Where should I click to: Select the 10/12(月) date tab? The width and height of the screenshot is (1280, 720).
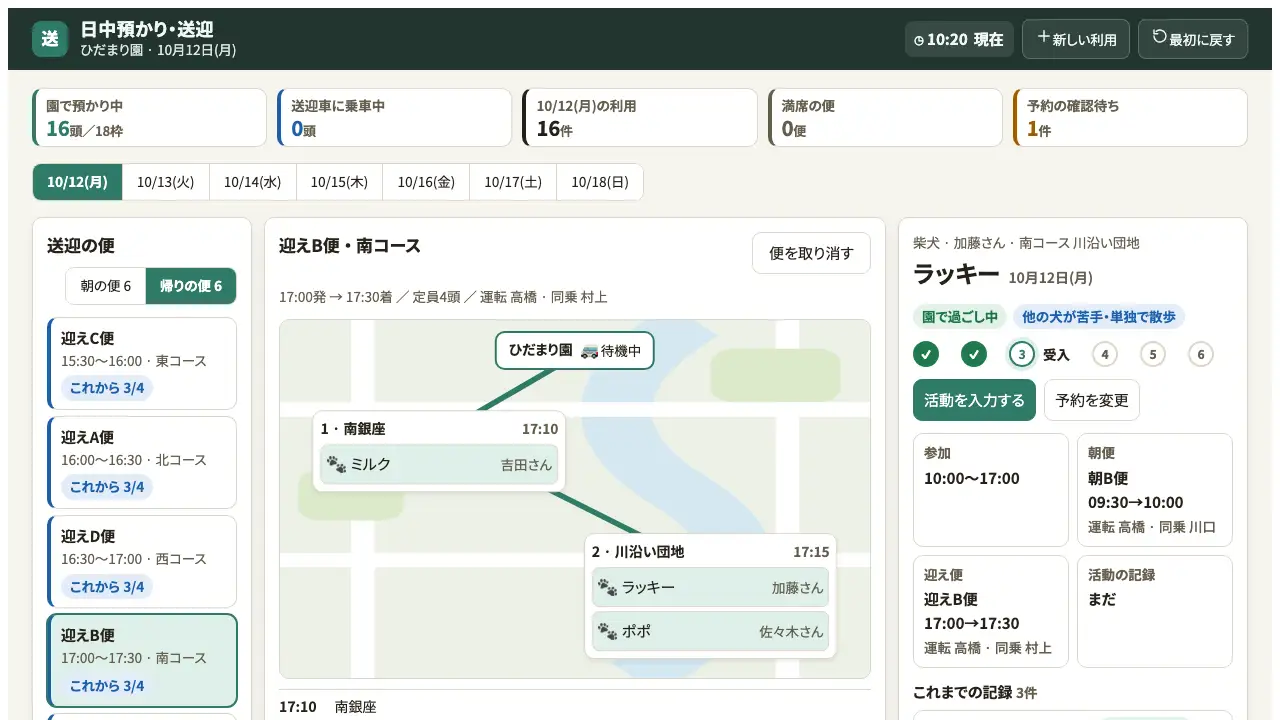click(x=77, y=182)
